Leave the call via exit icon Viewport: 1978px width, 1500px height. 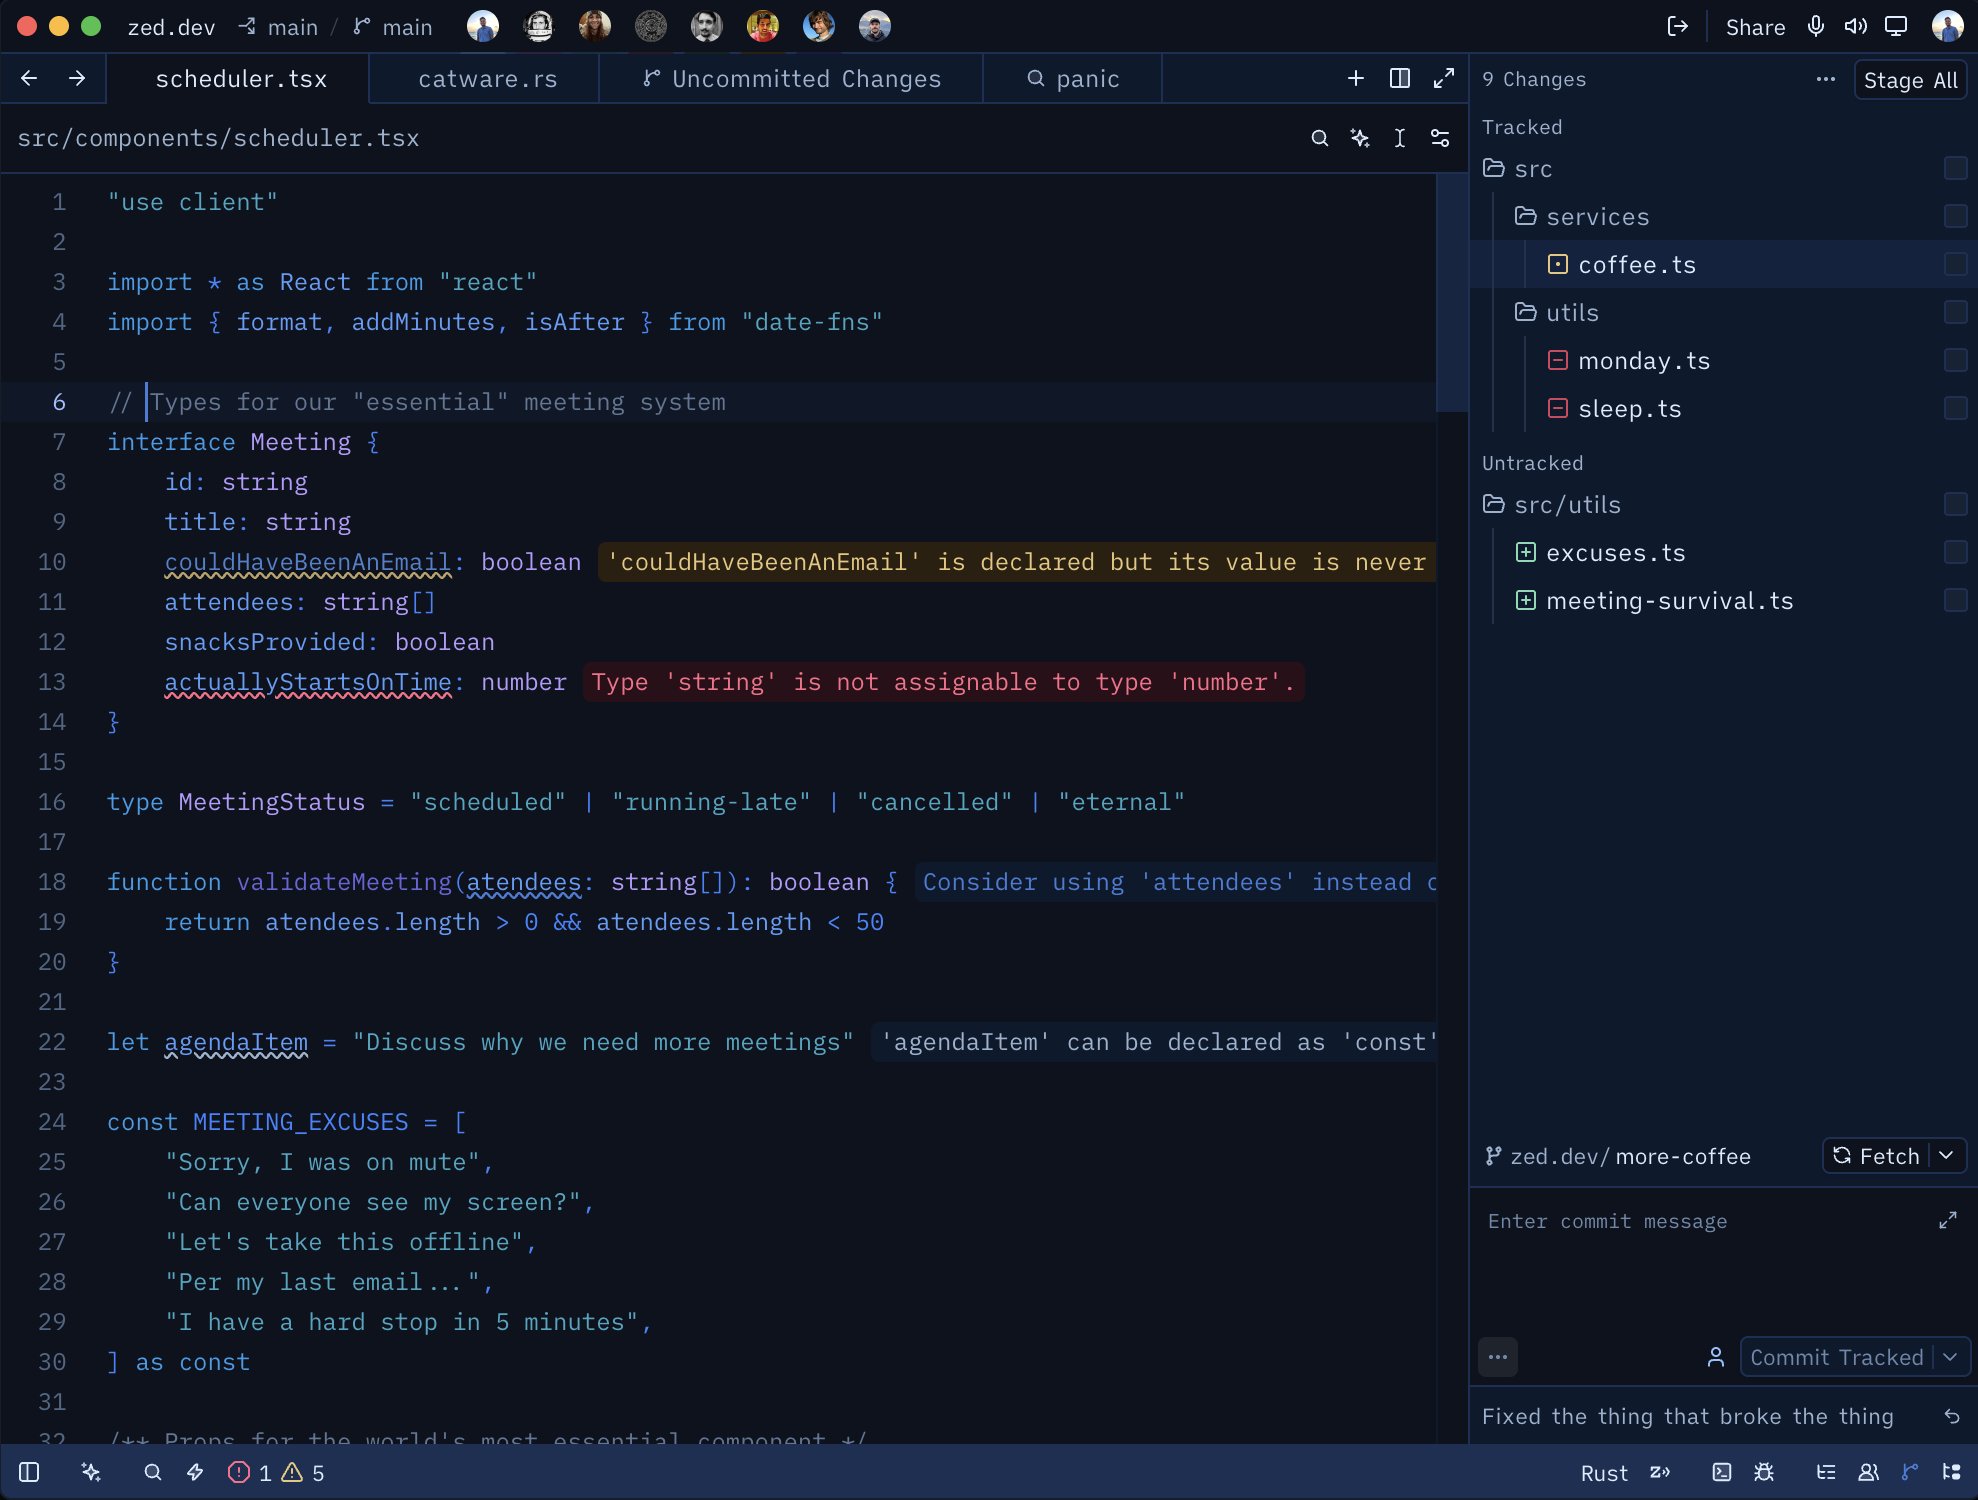click(1678, 26)
